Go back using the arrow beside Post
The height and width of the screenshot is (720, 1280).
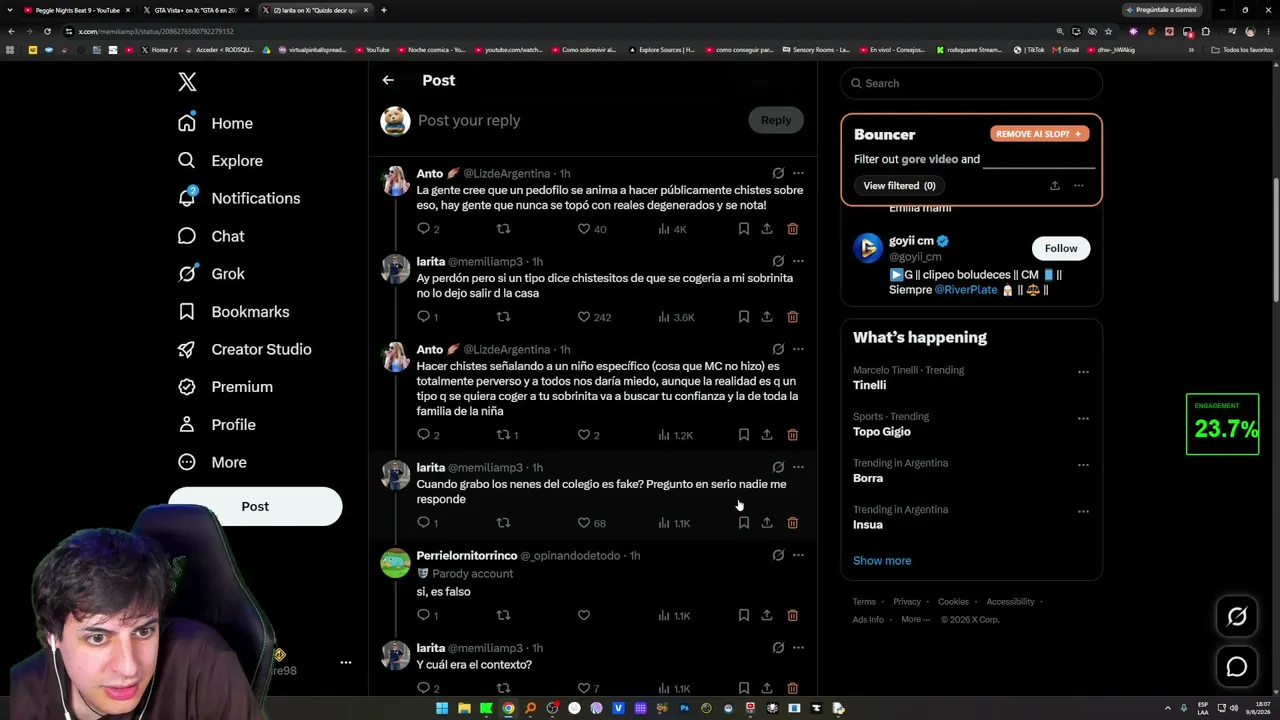pyautogui.click(x=388, y=80)
